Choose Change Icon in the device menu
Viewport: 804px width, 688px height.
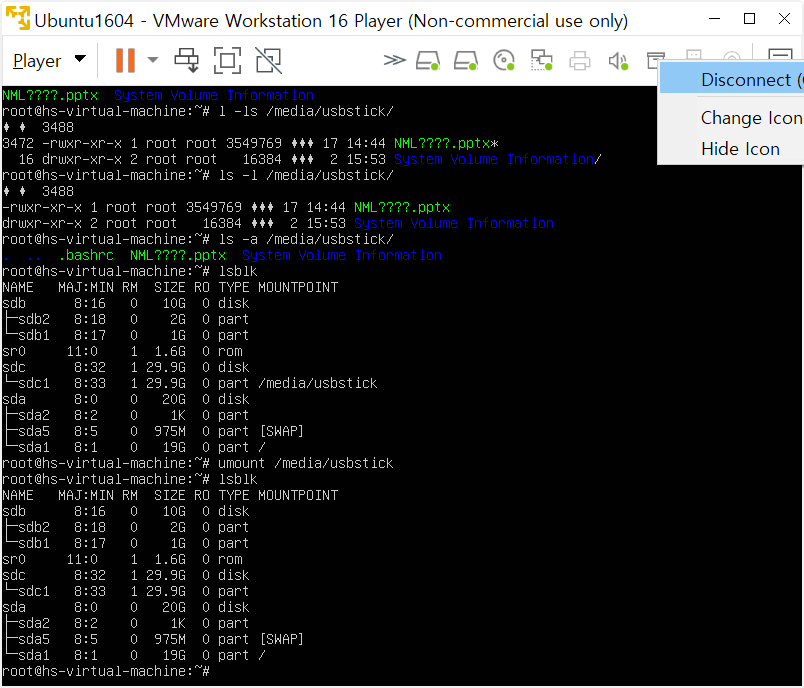[x=731, y=118]
